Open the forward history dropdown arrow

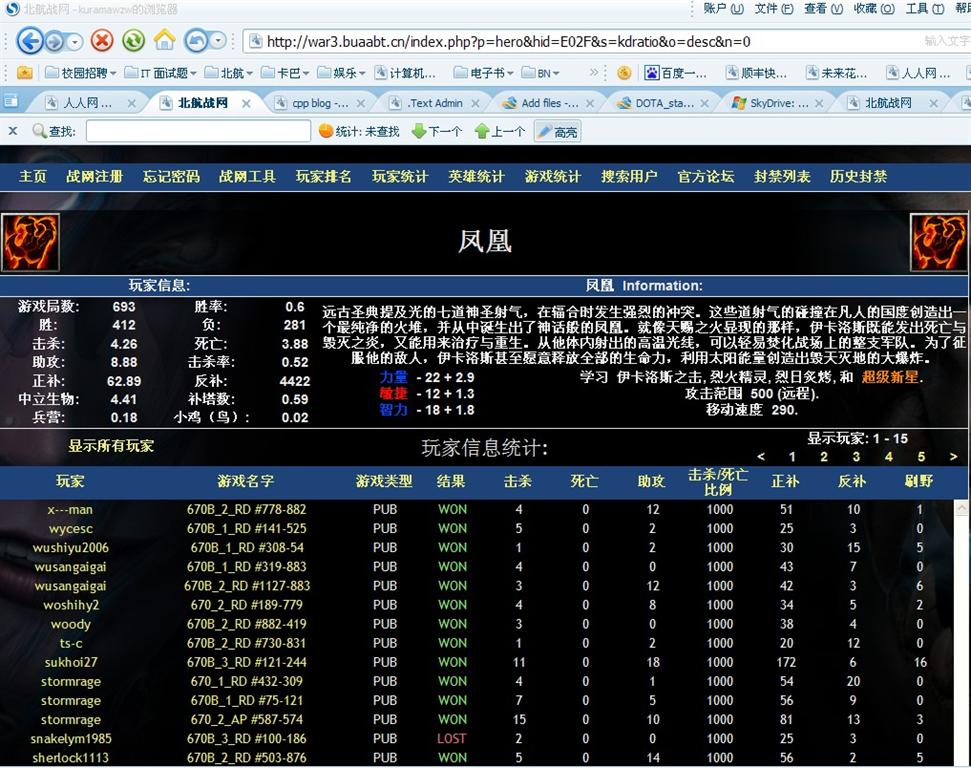pyautogui.click(x=74, y=42)
